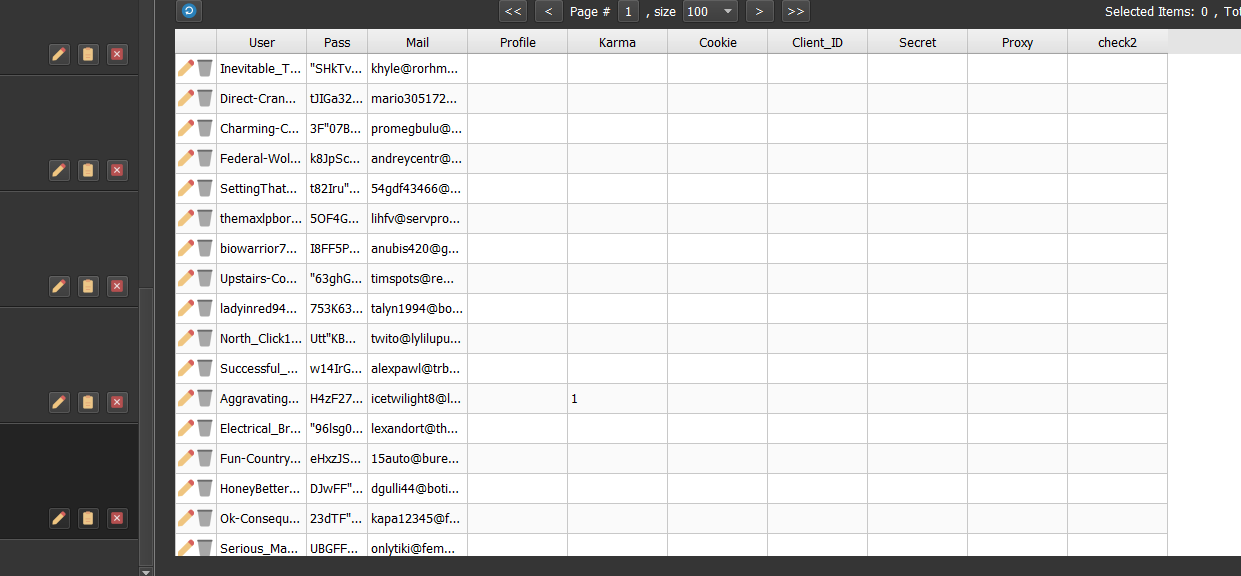This screenshot has width=1241, height=576.
Task: Go to the next page with the > button
Action: pyautogui.click(x=759, y=11)
